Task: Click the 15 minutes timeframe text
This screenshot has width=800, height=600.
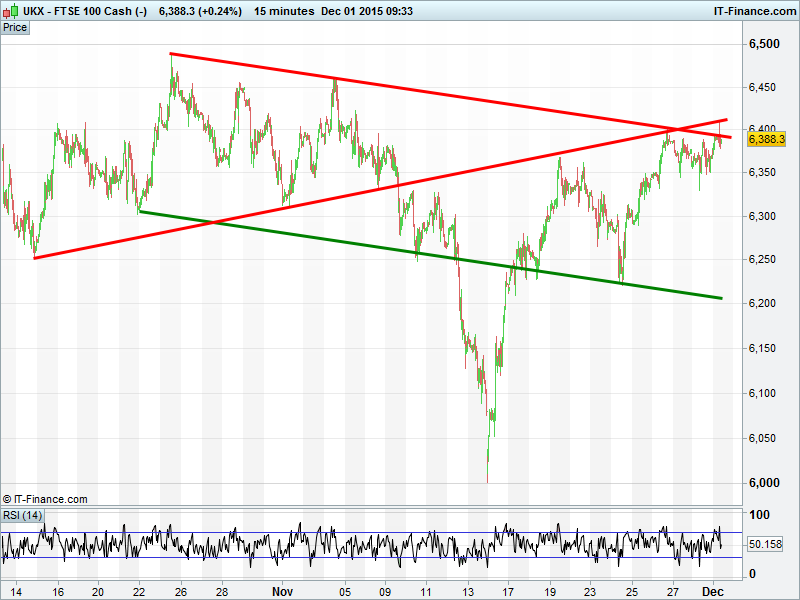Action: 285,10
